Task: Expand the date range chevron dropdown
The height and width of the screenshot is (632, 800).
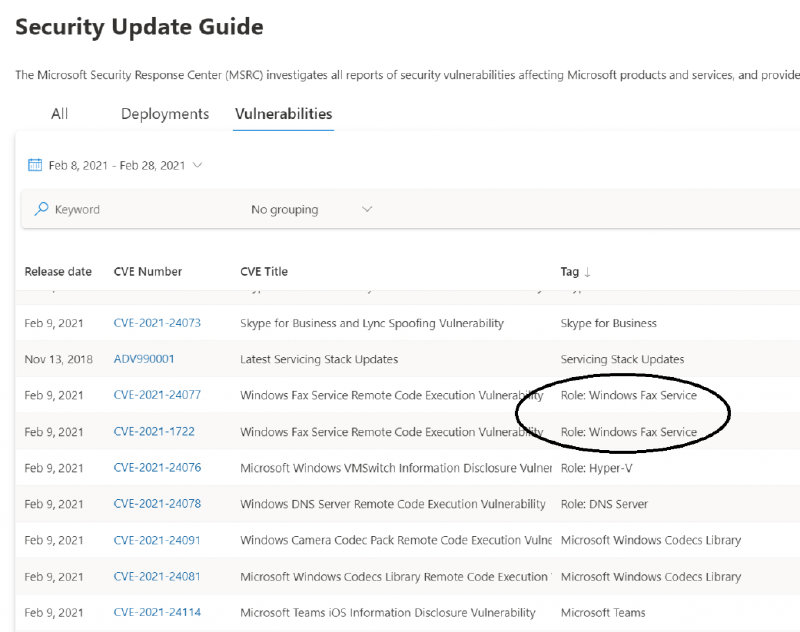Action: click(197, 165)
